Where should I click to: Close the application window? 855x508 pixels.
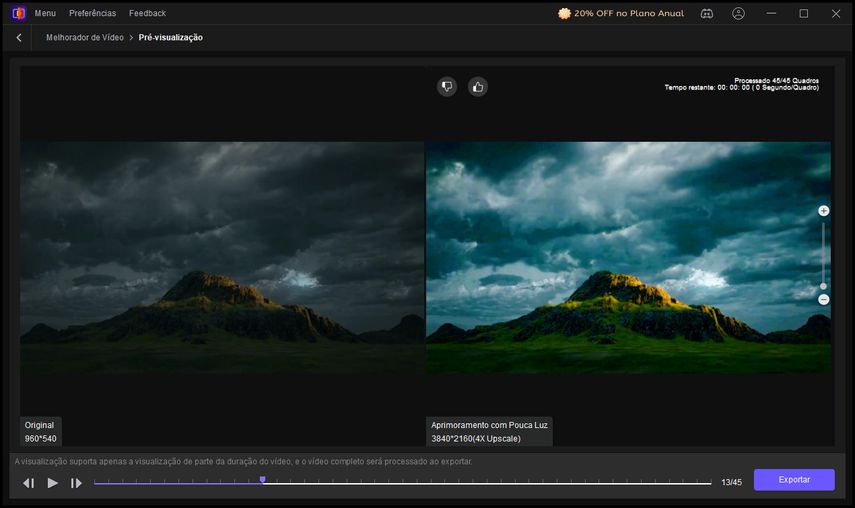[836, 13]
